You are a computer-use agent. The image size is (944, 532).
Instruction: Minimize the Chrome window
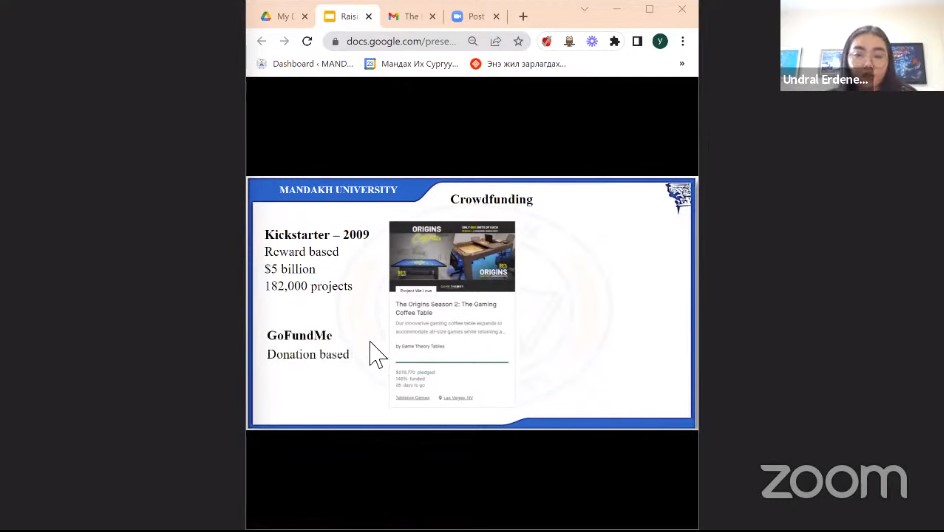pyautogui.click(x=616, y=9)
